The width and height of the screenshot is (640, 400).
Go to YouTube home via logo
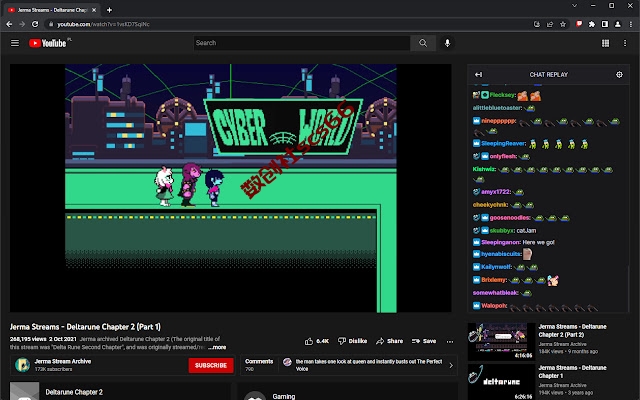coord(48,43)
